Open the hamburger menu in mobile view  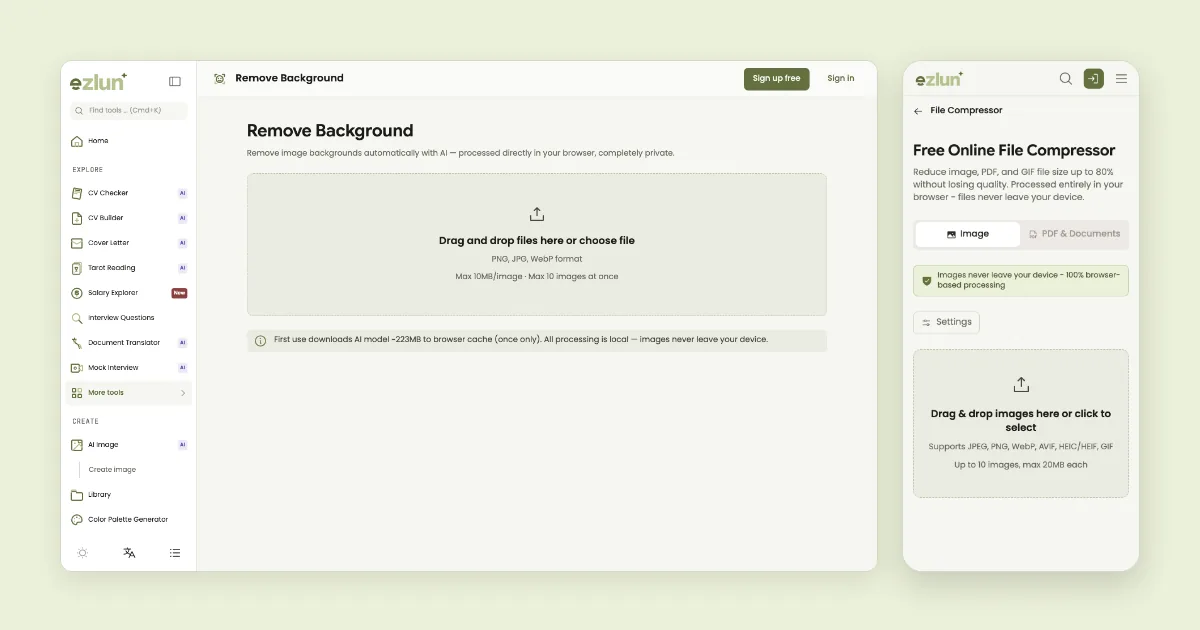pos(1121,79)
